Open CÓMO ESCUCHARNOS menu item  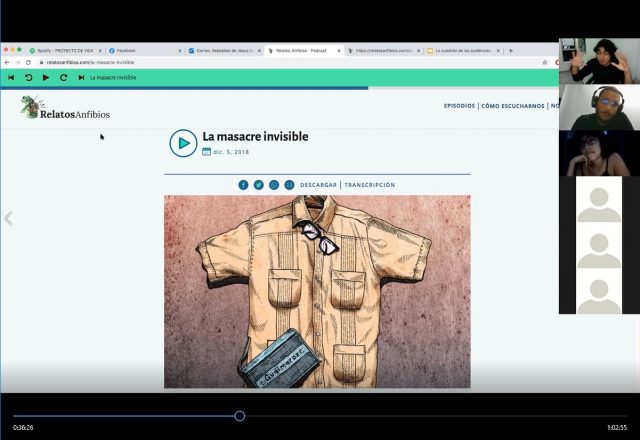513,105
